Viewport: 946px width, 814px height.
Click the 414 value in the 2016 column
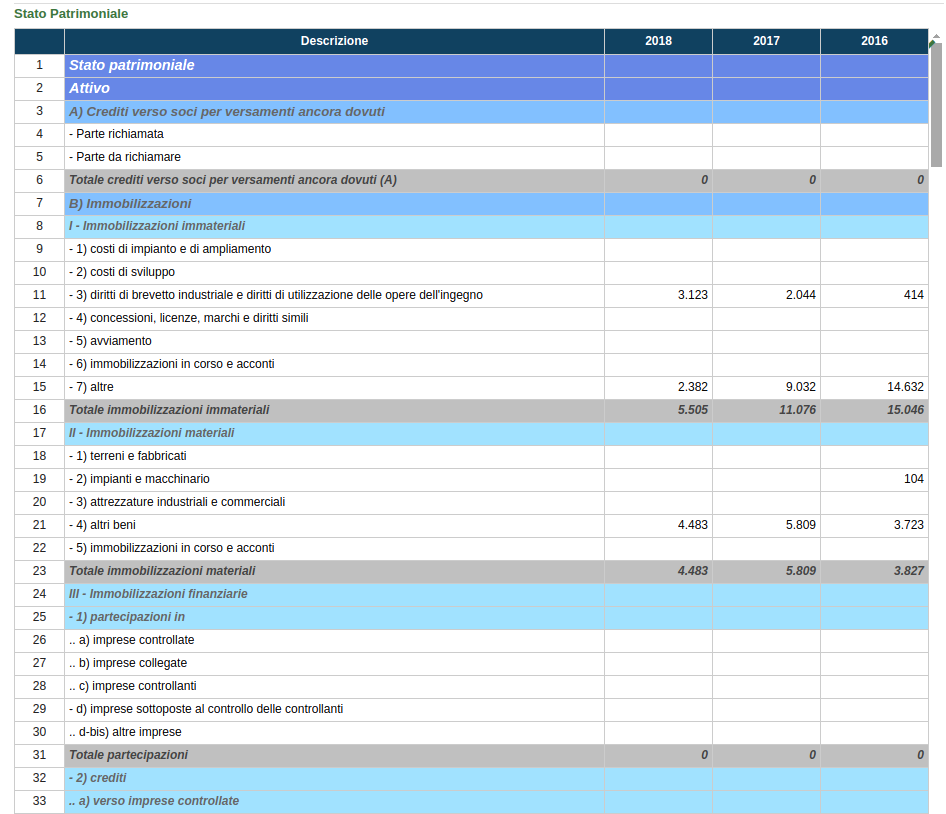click(913, 295)
